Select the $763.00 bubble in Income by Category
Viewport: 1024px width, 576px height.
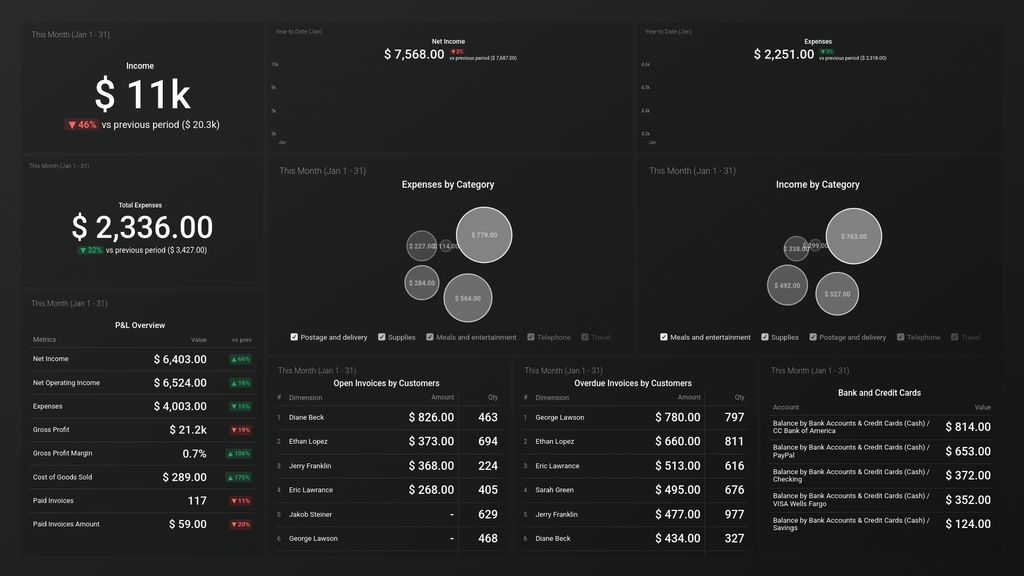[854, 236]
